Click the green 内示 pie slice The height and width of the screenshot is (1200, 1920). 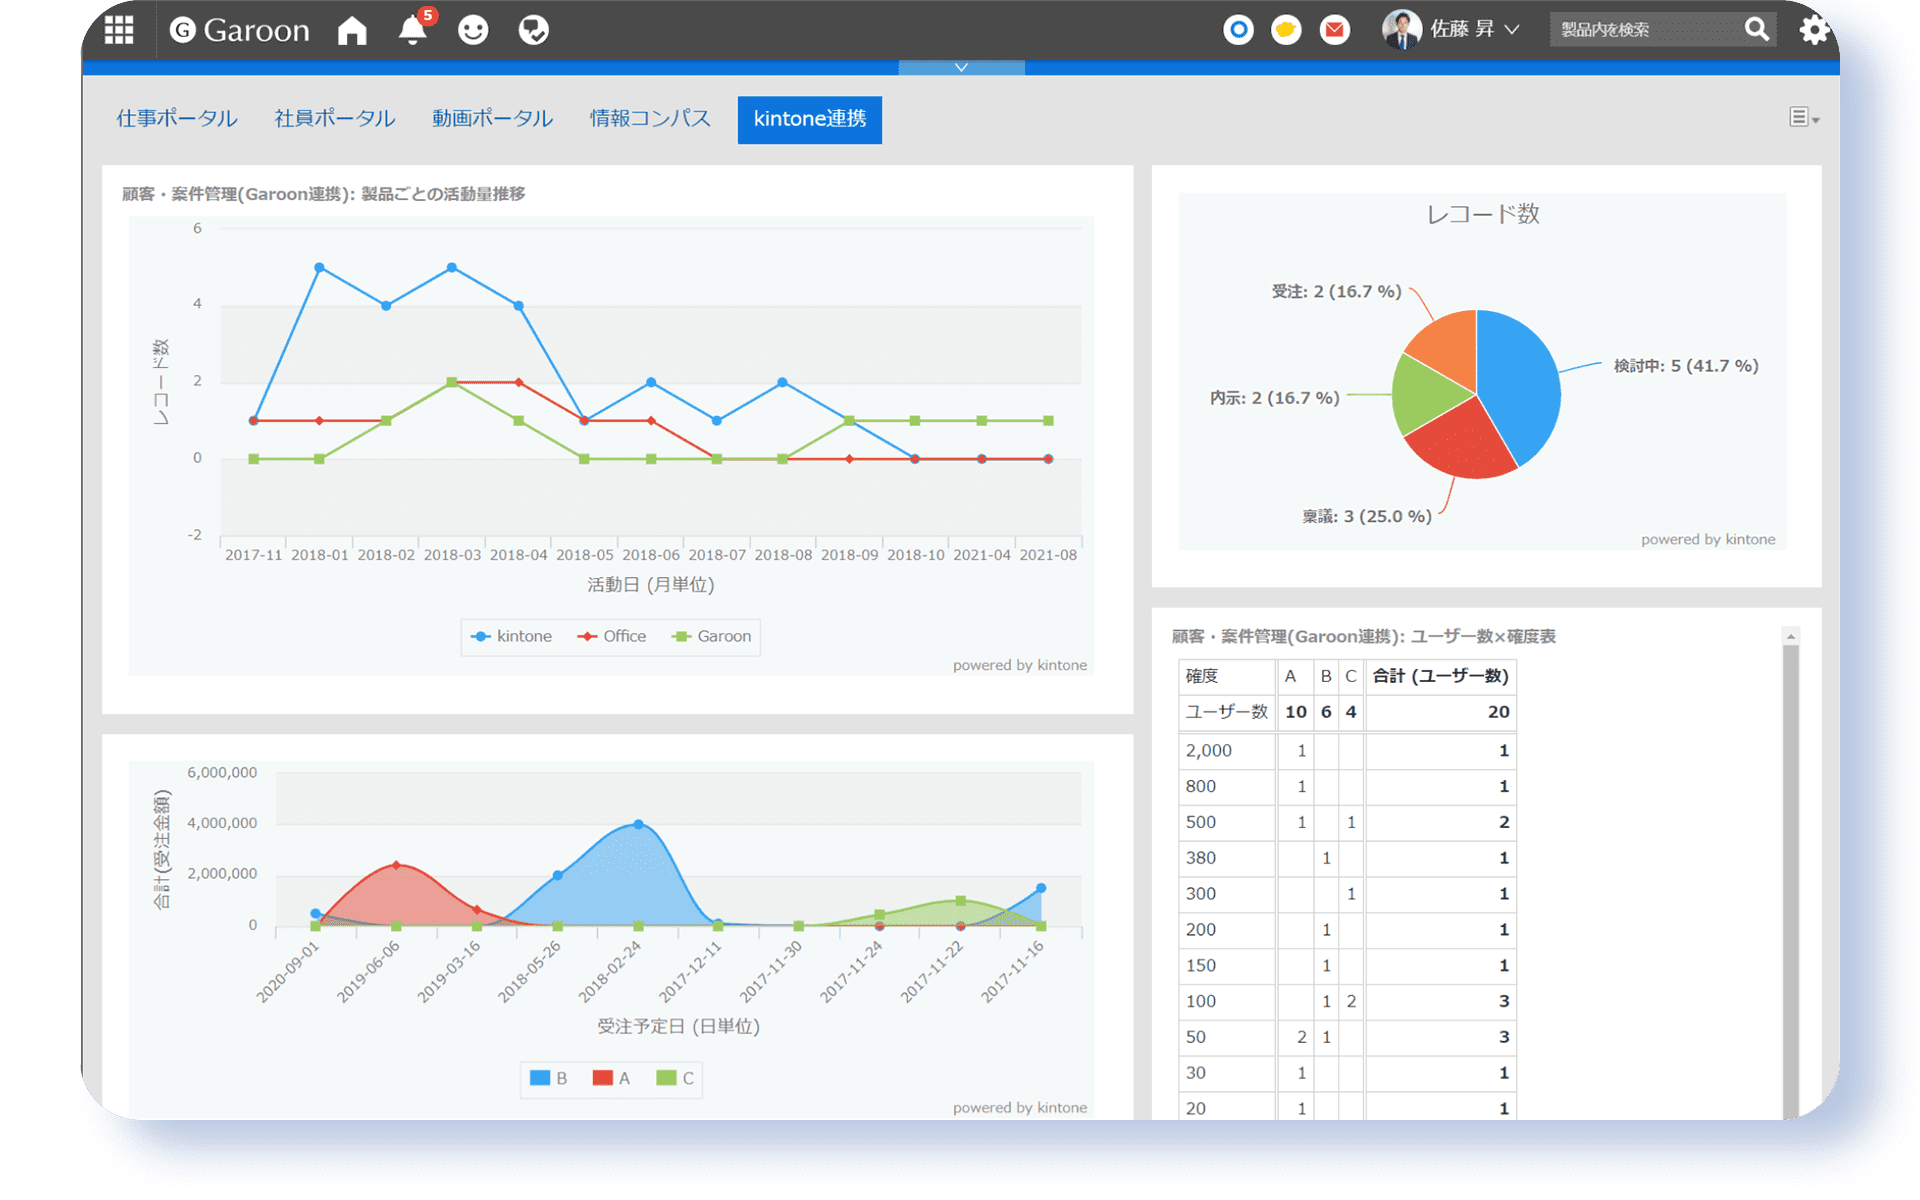coord(1425,393)
